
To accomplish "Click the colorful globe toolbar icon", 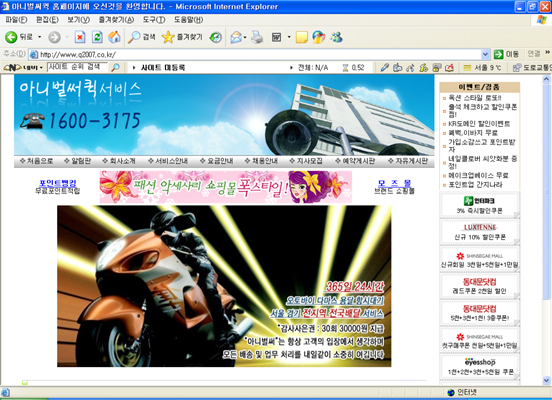I will (x=319, y=37).
